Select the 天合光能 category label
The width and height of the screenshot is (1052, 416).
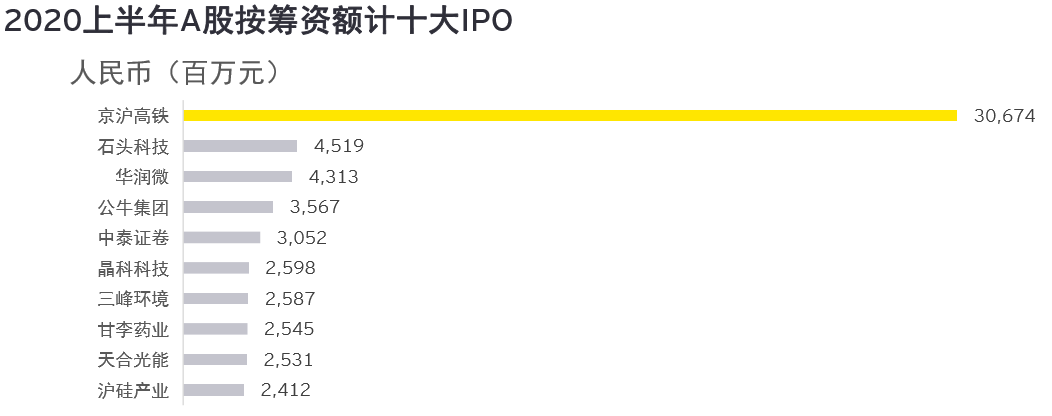click(133, 360)
